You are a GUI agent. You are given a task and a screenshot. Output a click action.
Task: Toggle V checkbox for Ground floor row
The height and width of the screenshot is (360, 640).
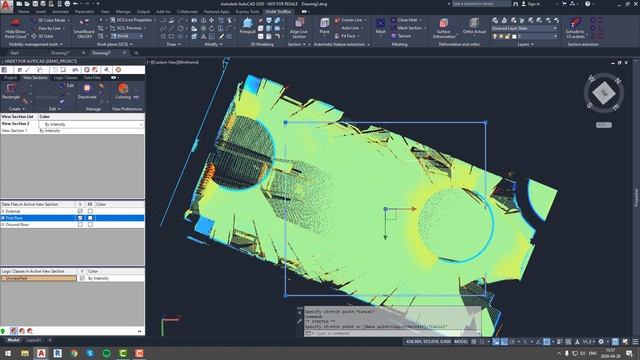[x=80, y=224]
